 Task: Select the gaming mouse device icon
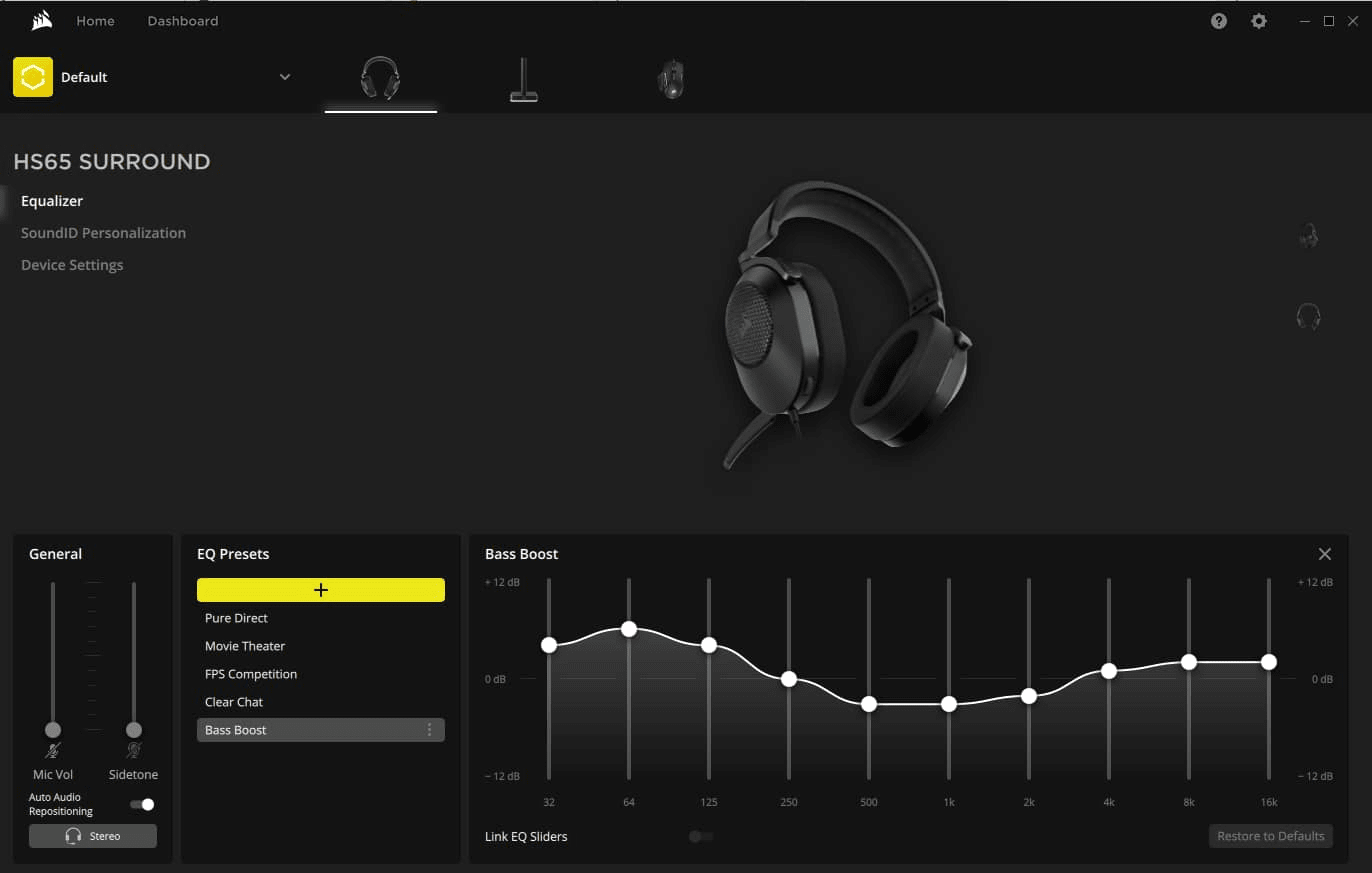pos(671,80)
